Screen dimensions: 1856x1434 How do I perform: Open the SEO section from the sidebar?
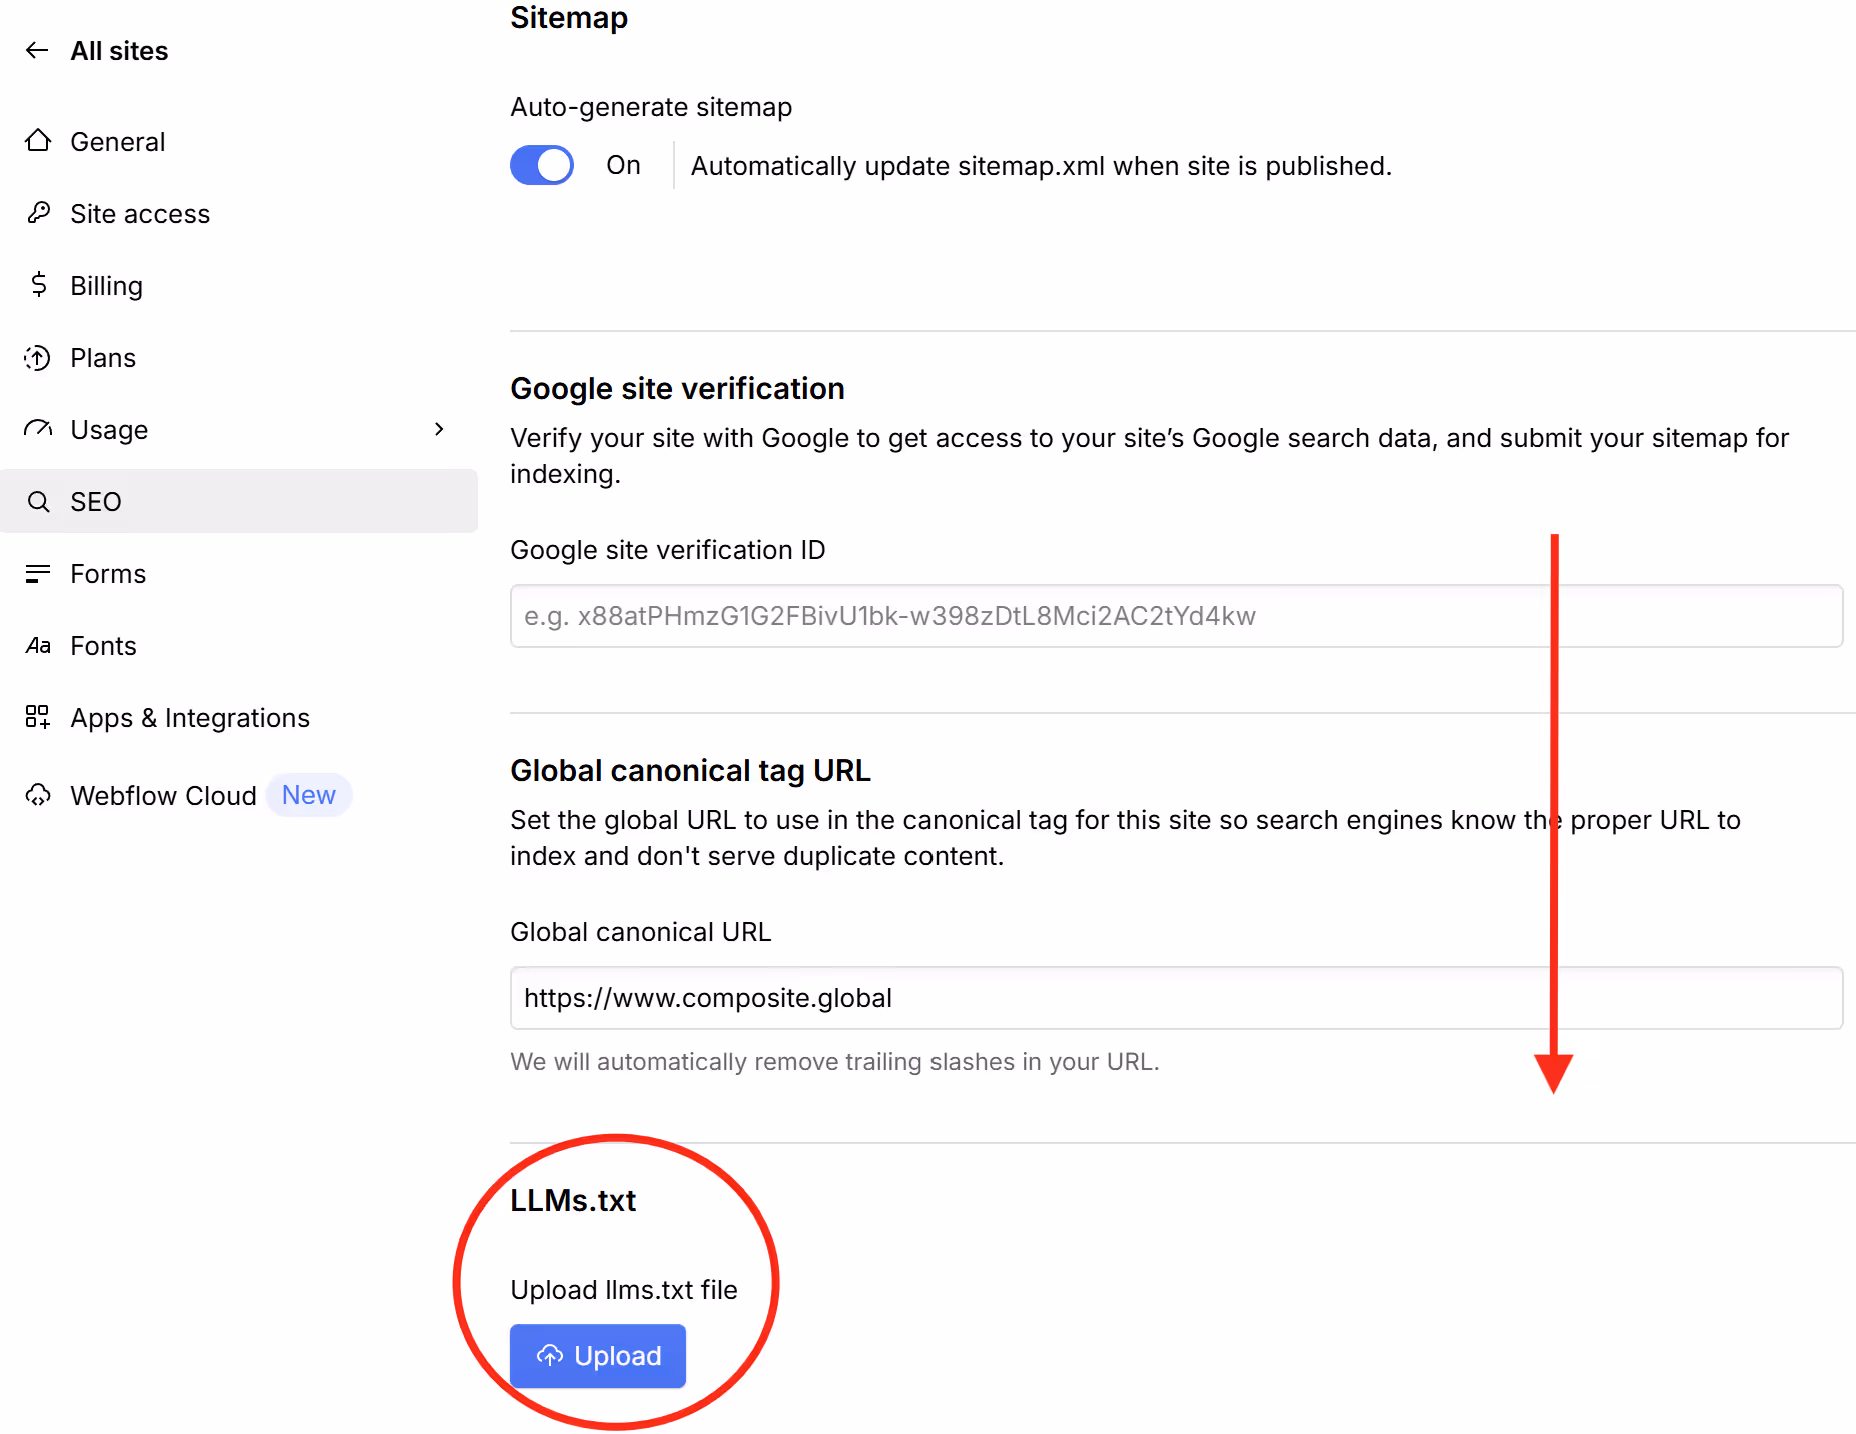(96, 501)
